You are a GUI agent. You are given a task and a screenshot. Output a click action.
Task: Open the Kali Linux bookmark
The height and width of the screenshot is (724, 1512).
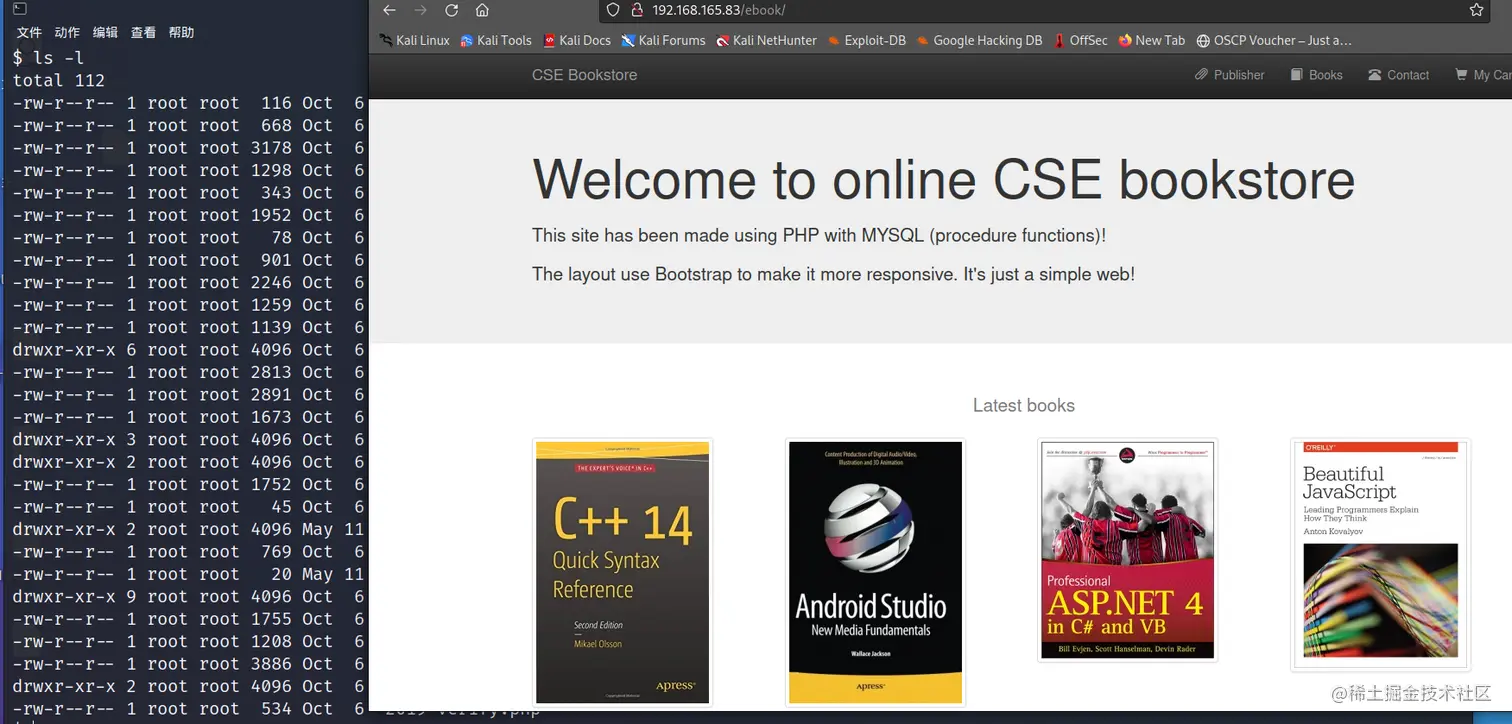415,41
